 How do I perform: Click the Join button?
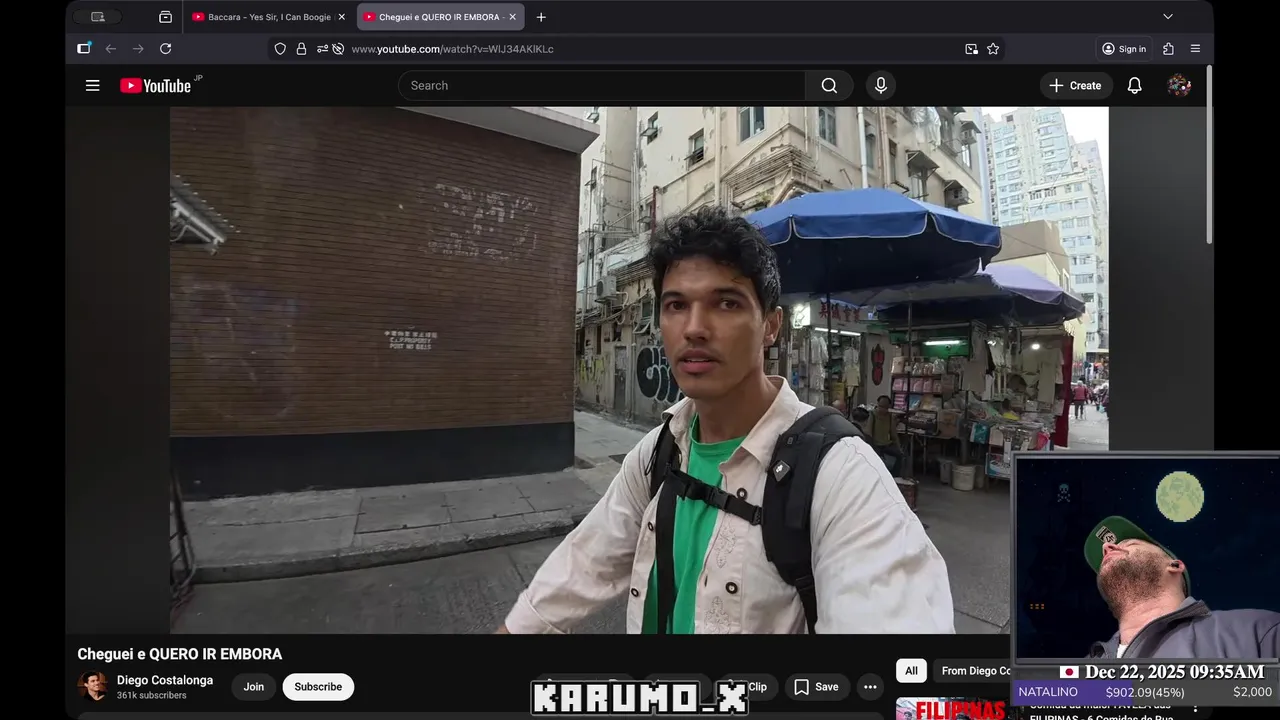[254, 687]
